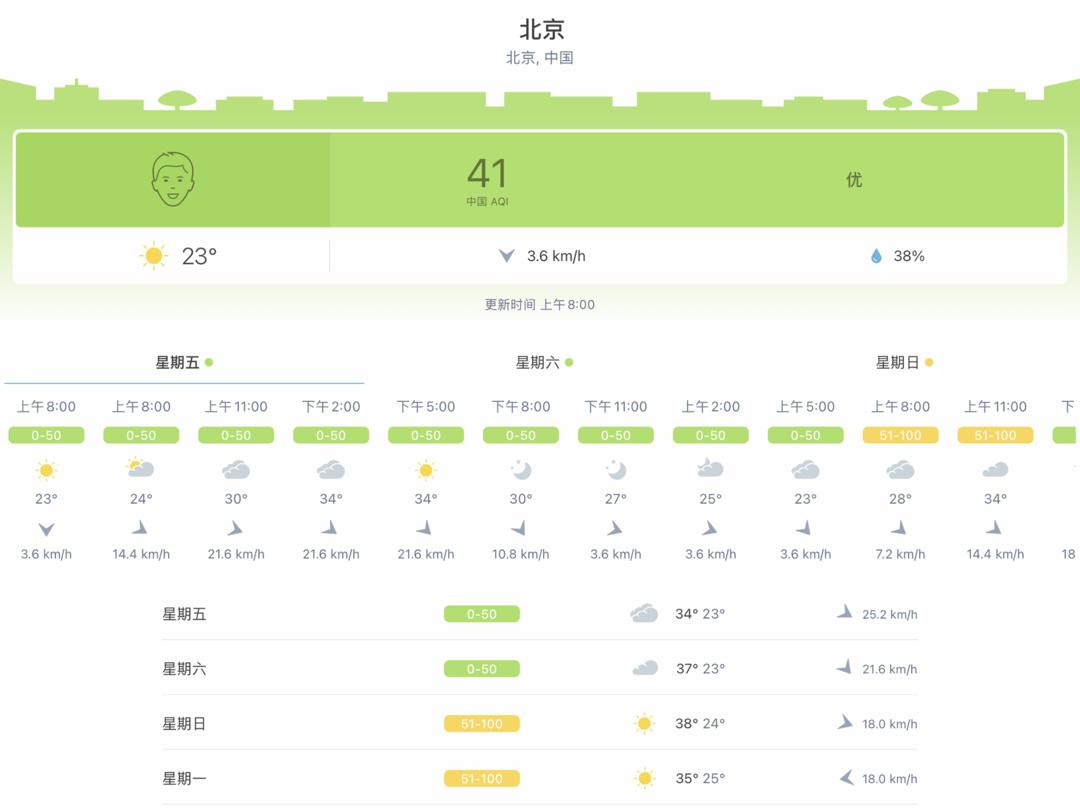Click the sun icon in the 星期一 row
The width and height of the screenshot is (1080, 810).
645,777
